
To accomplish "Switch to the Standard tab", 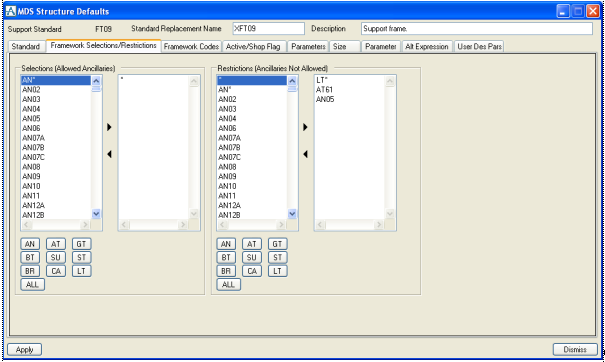I will click(x=26, y=46).
